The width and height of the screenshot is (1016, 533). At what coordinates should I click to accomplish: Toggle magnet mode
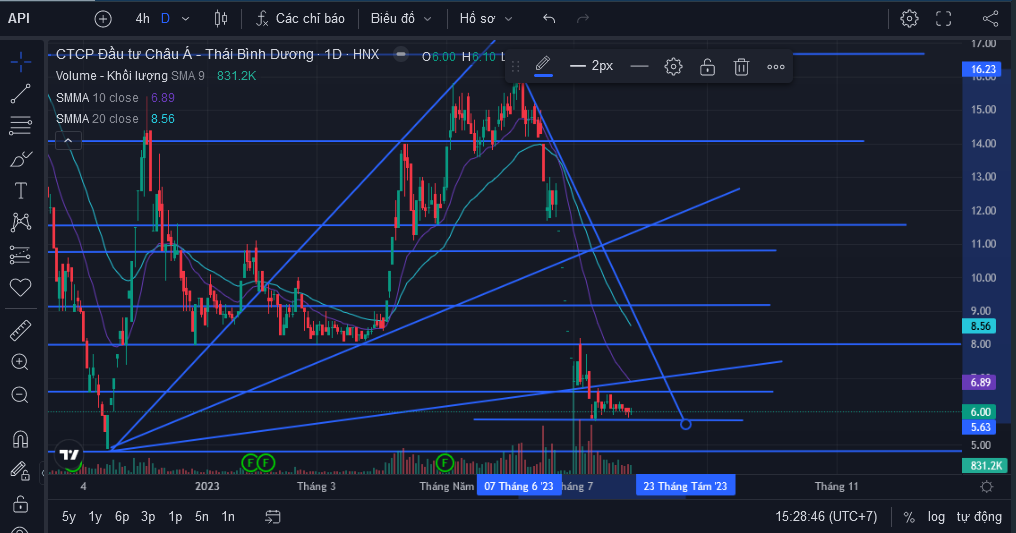(21, 439)
